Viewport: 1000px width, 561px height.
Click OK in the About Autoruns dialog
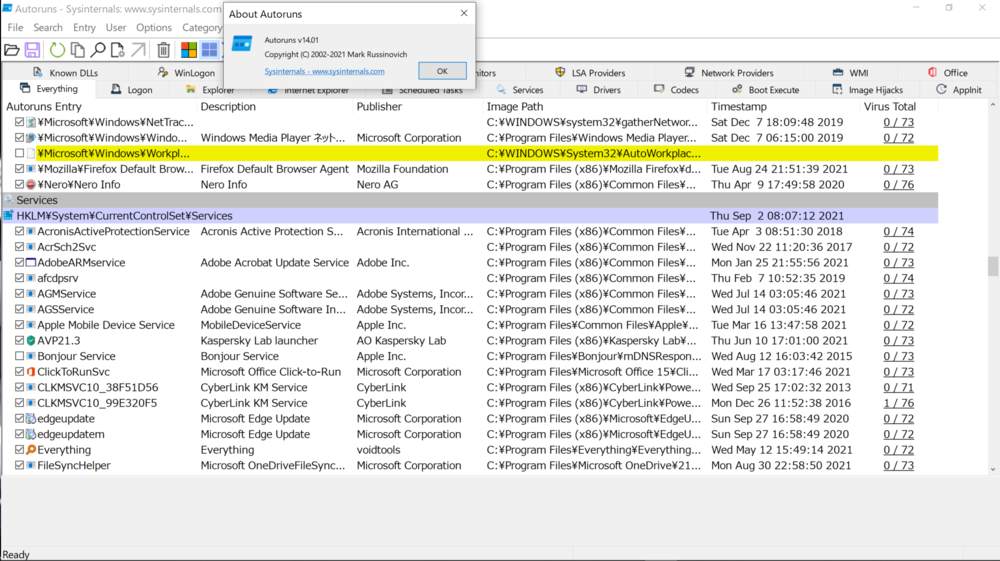[442, 71]
